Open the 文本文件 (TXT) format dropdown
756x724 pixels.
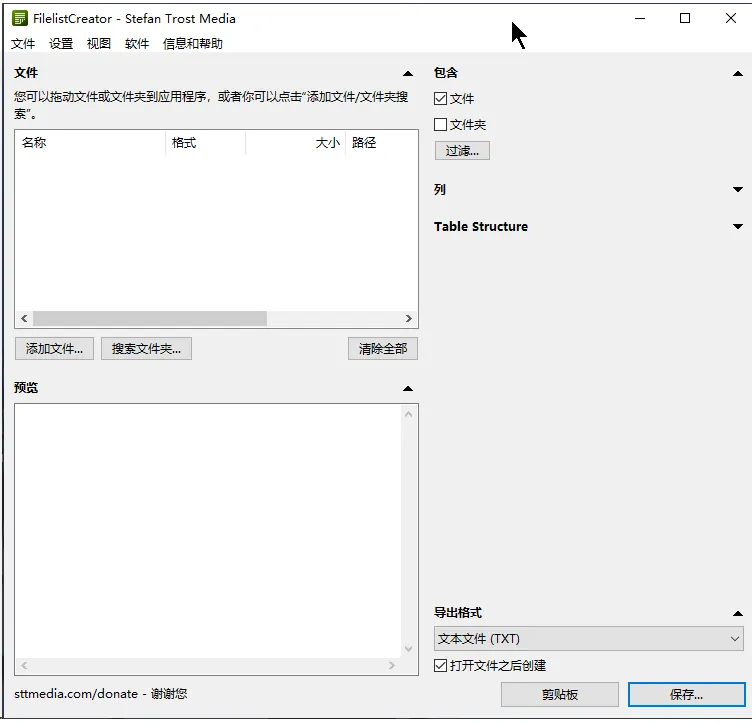click(x=589, y=639)
